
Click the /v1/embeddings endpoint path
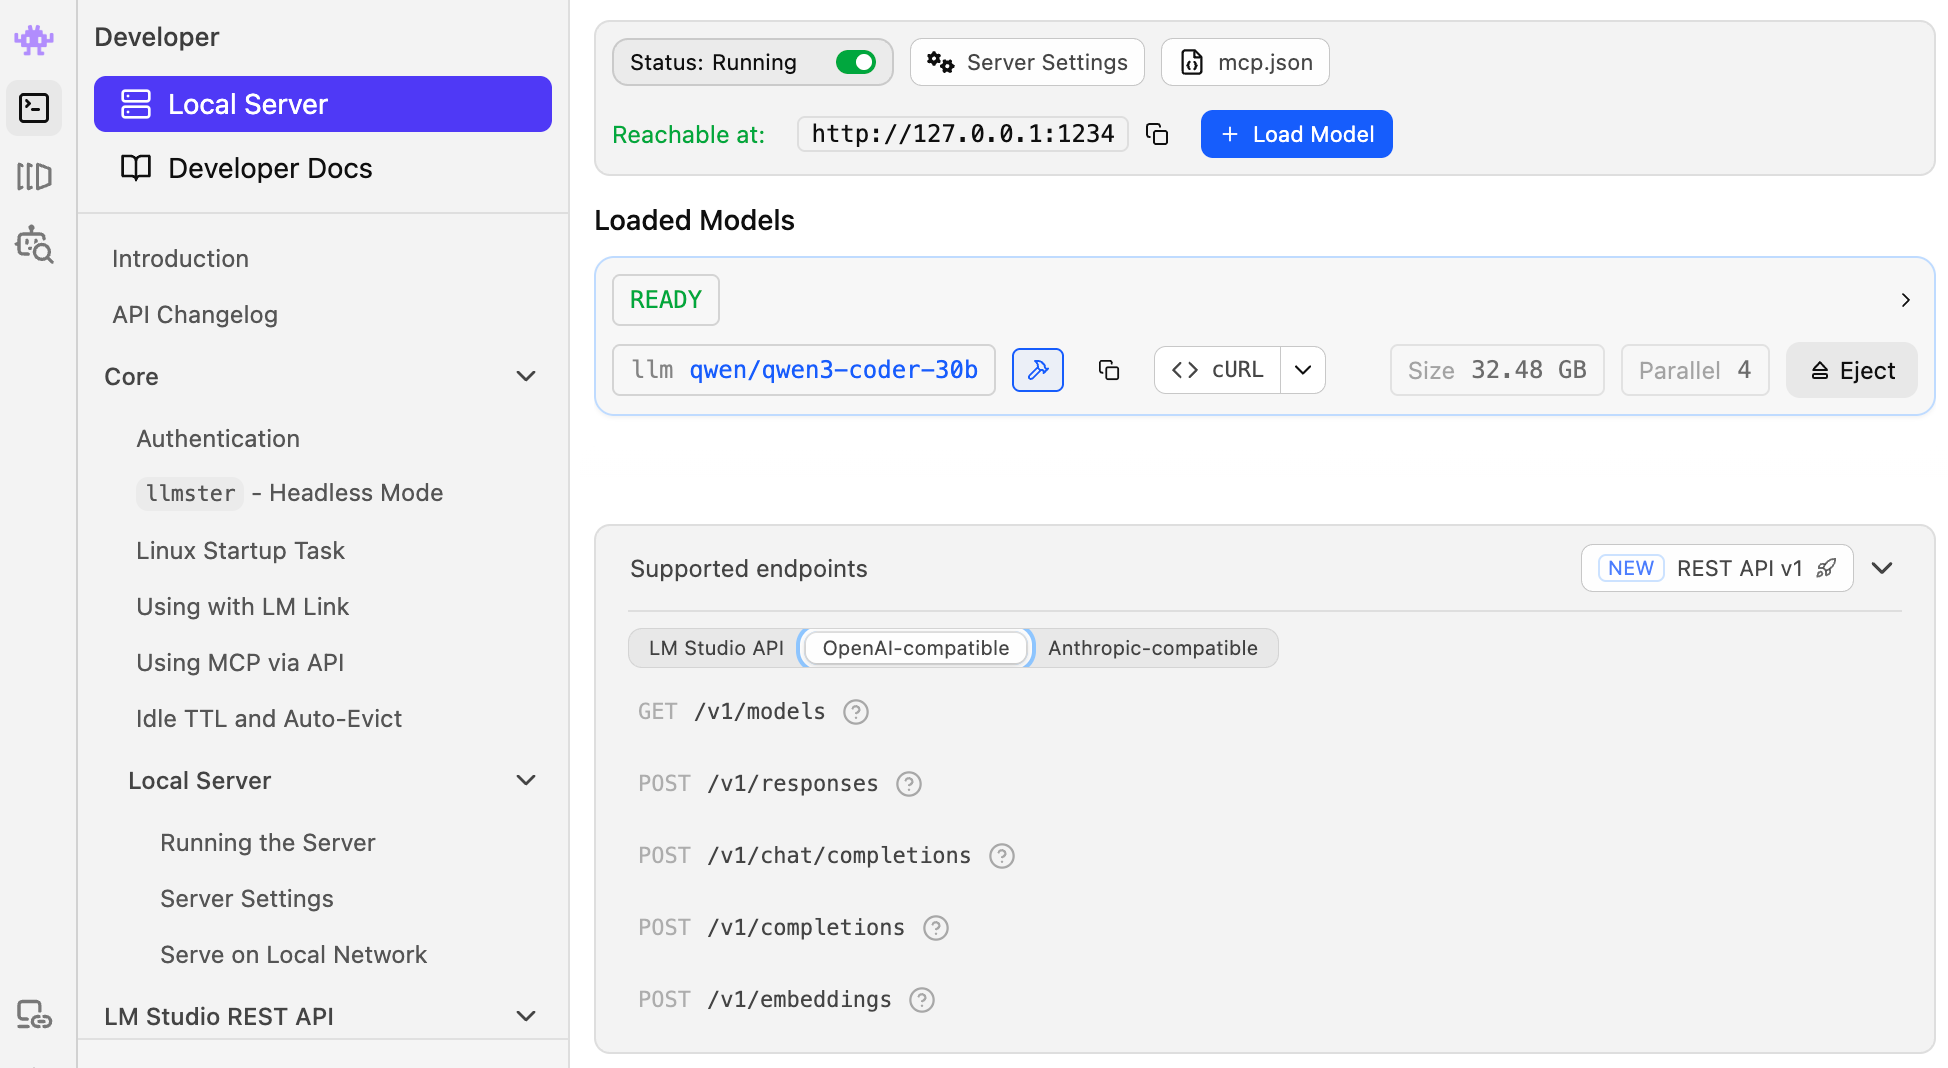click(x=799, y=1000)
